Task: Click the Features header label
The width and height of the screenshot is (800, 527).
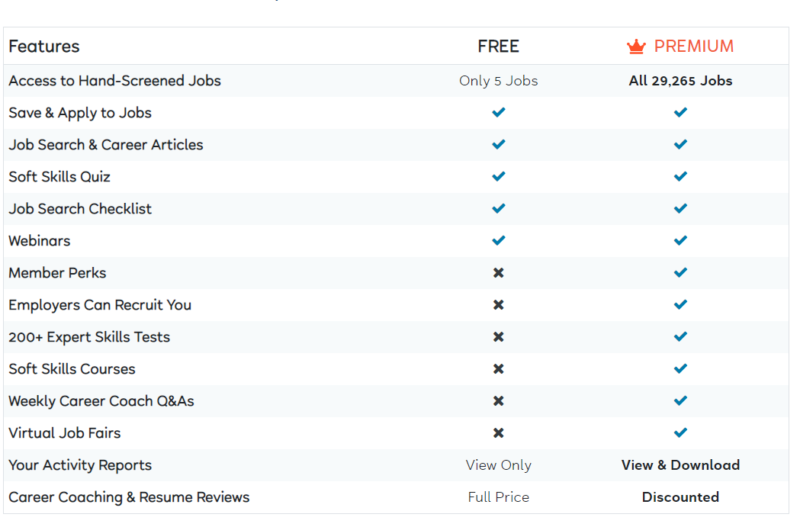Action: tap(44, 46)
